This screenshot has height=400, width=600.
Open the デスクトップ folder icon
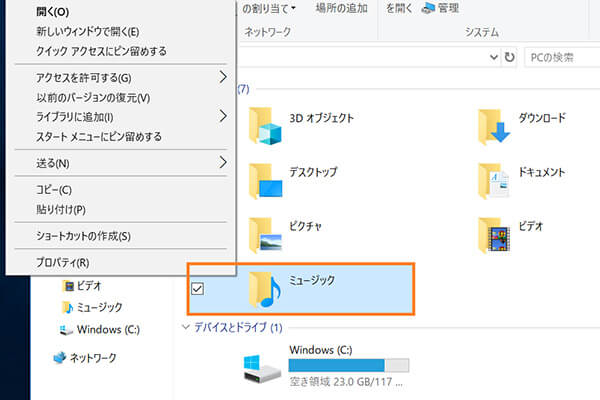point(265,181)
